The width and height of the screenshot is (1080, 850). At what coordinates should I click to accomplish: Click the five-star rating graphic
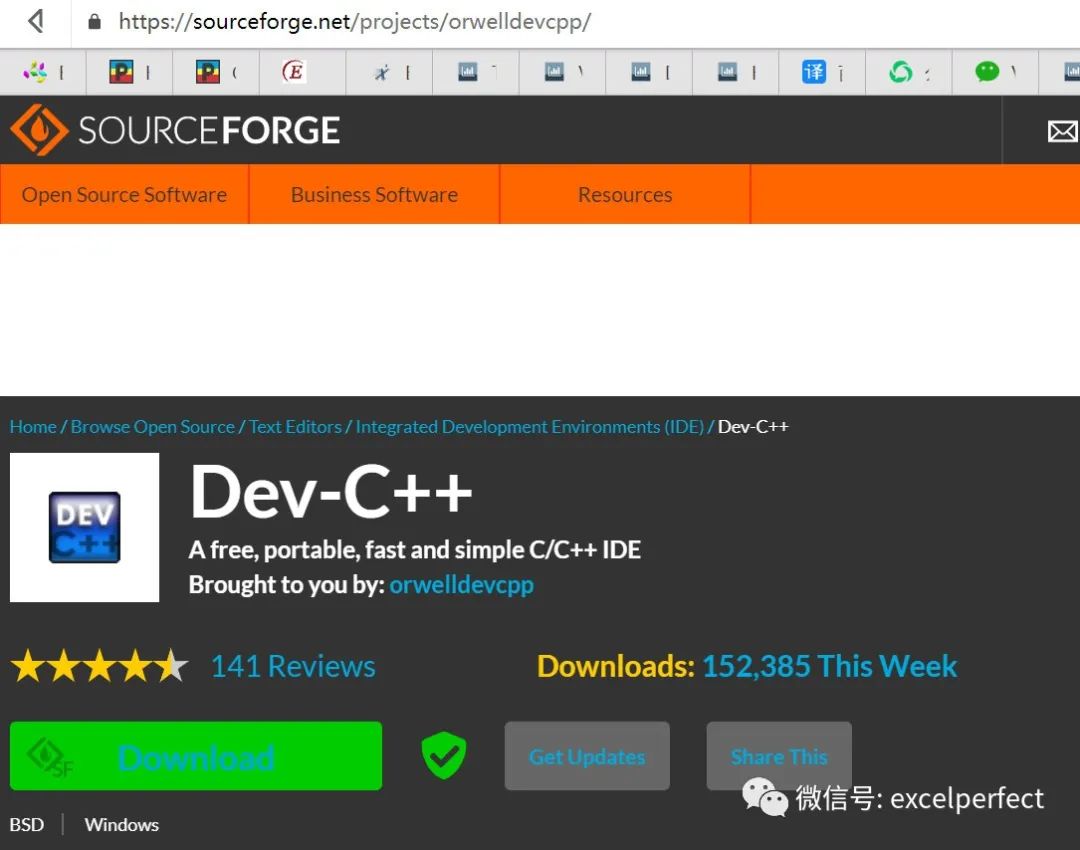pos(99,665)
